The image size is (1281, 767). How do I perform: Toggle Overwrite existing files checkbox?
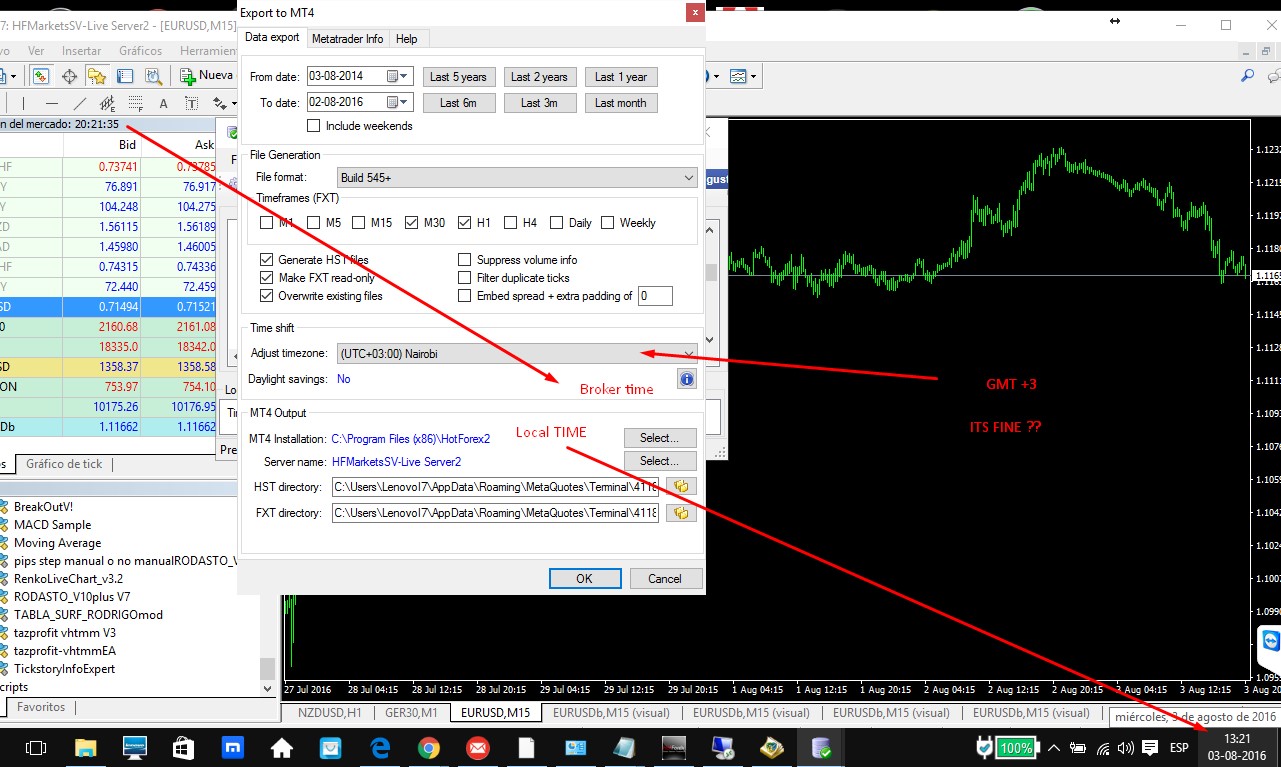pyautogui.click(x=267, y=296)
